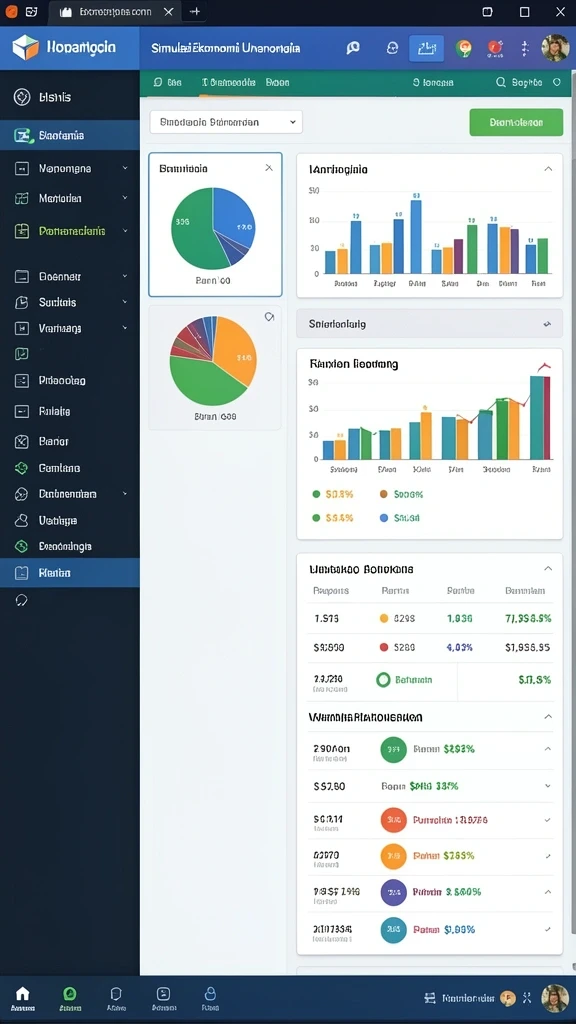This screenshot has height=1024, width=576.
Task: Expand the Martolan sidebar item chevron
Action: pos(125,198)
